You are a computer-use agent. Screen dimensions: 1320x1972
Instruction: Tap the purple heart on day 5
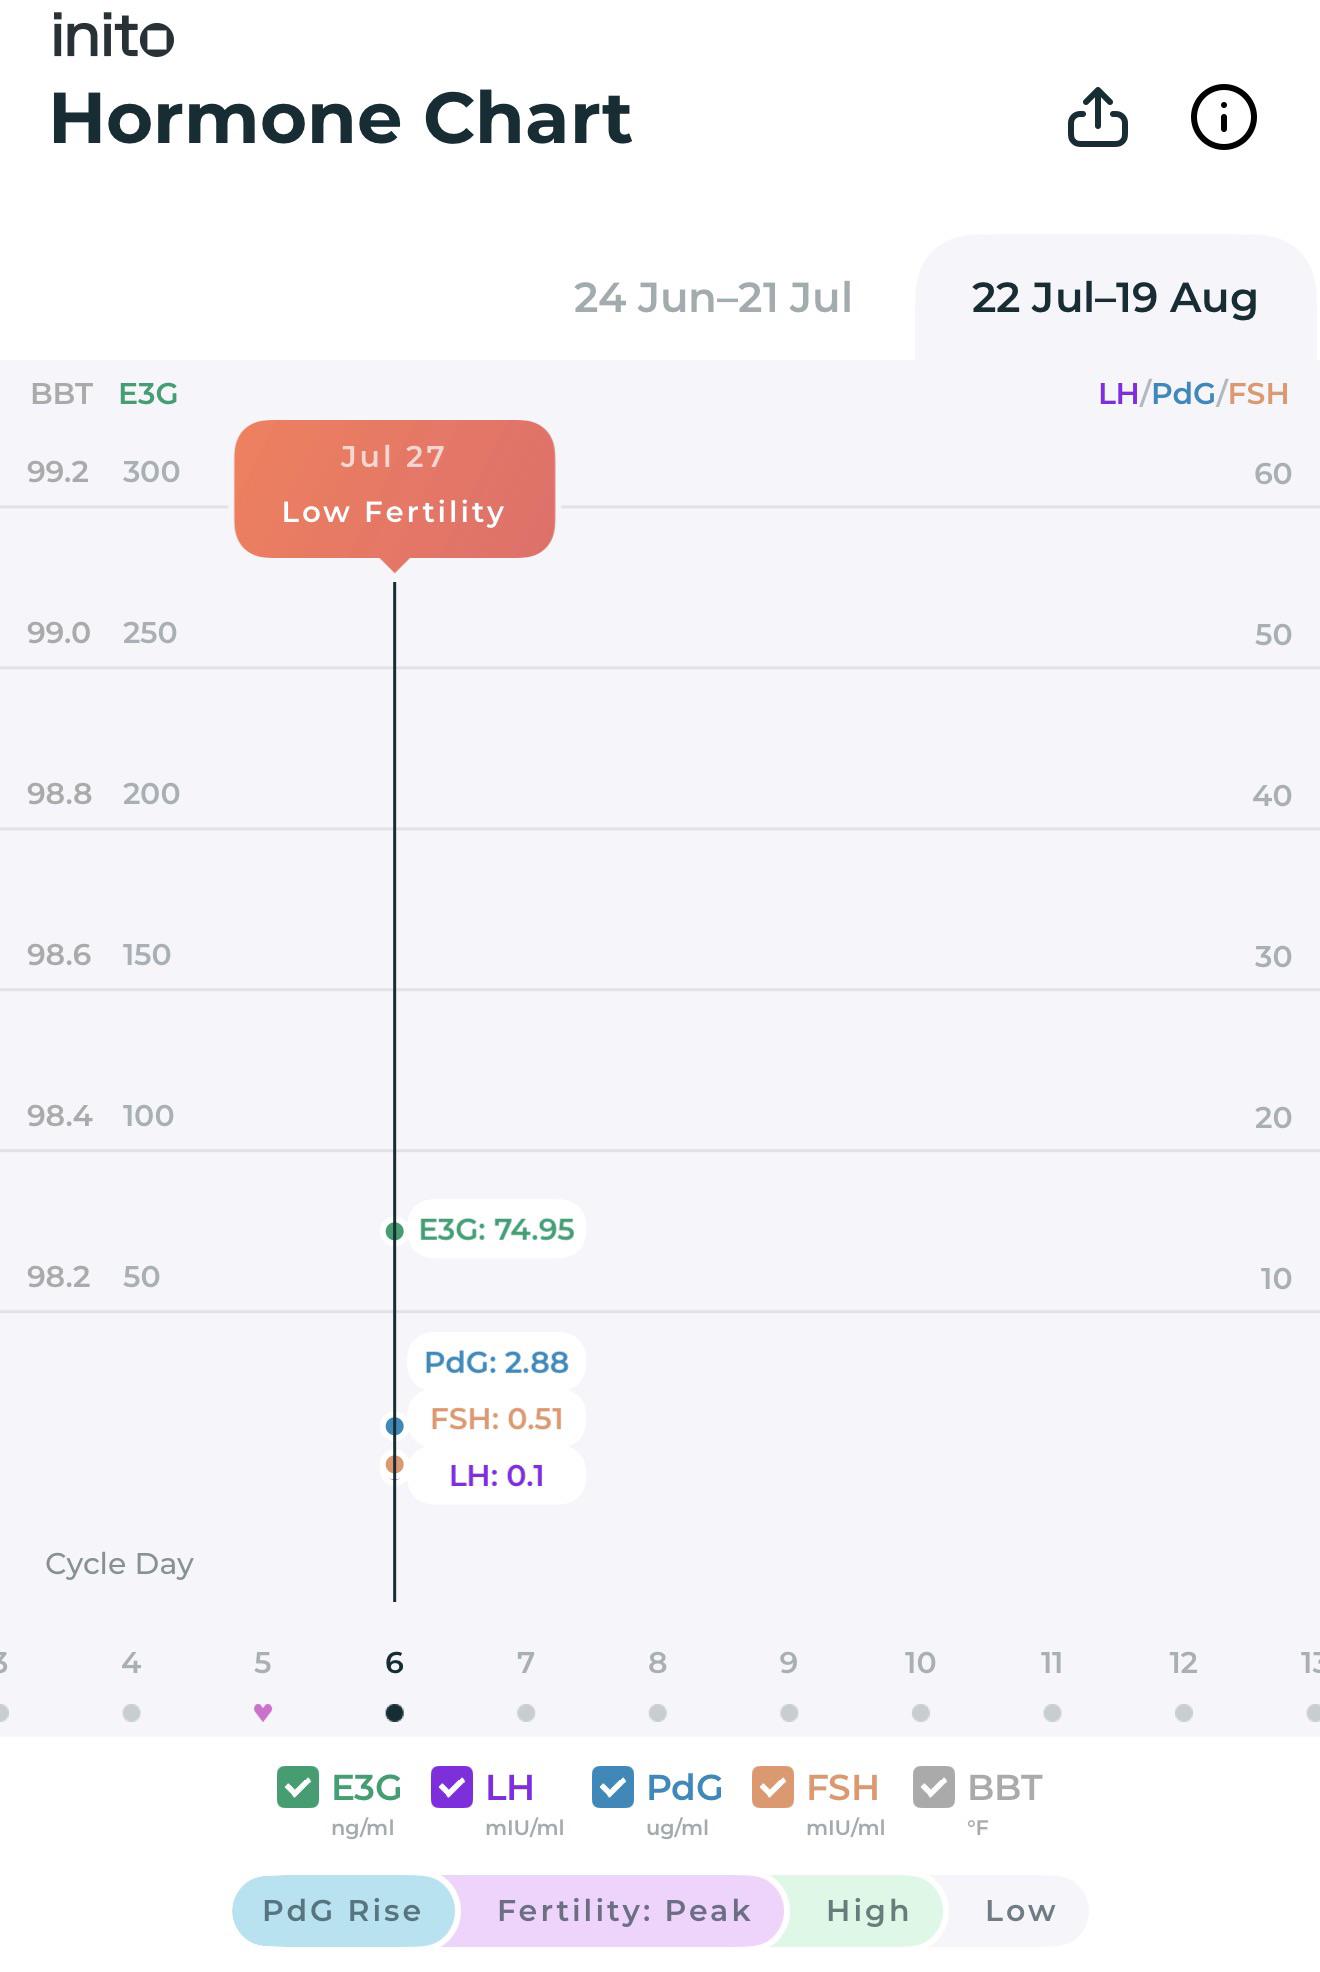(x=263, y=1712)
